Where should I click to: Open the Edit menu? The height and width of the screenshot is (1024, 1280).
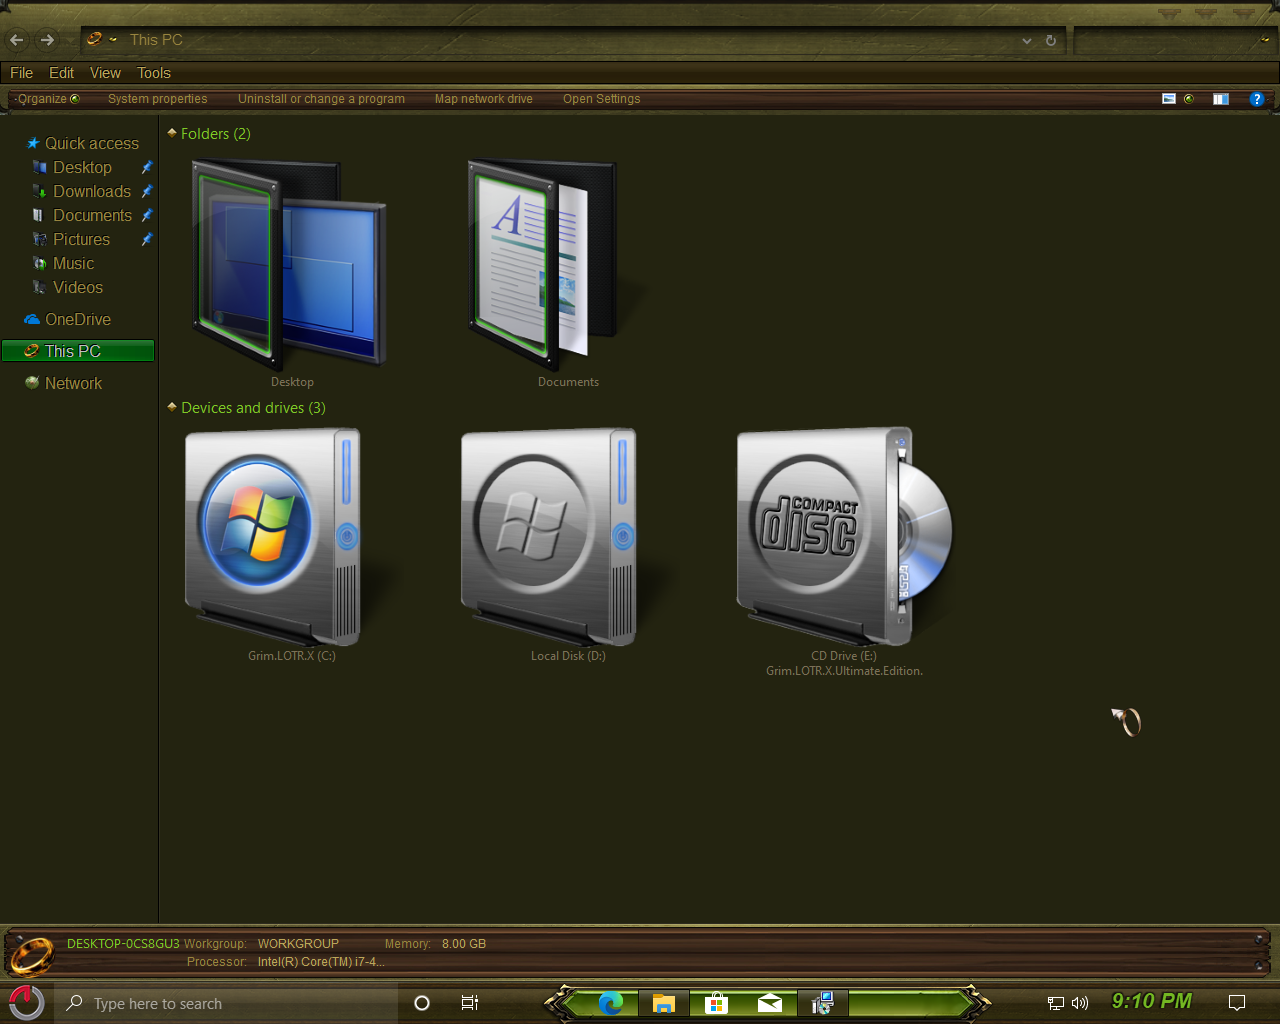pos(61,73)
